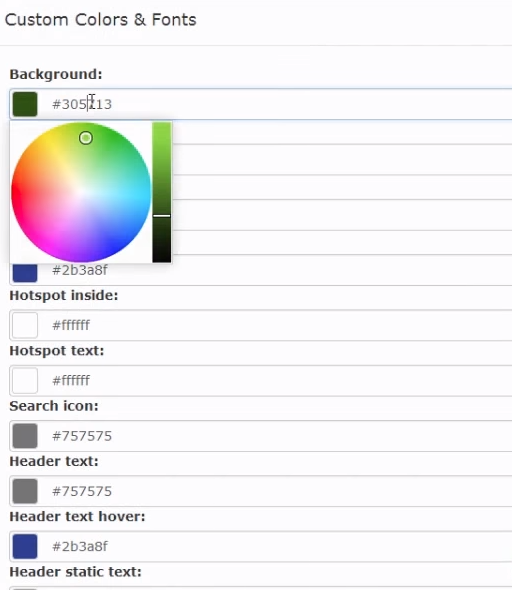
Task: Click the Header text hover hex field
Action: click(261, 546)
